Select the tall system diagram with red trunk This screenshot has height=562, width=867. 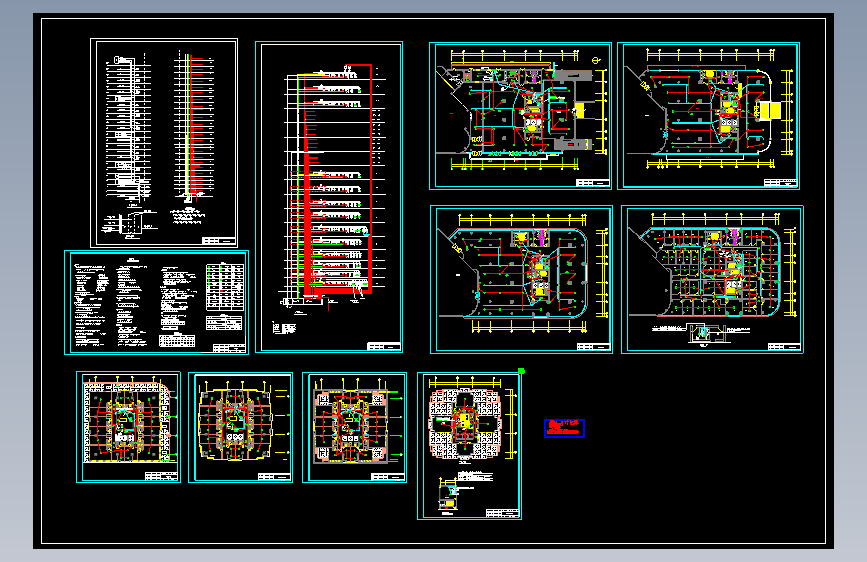coord(329,197)
